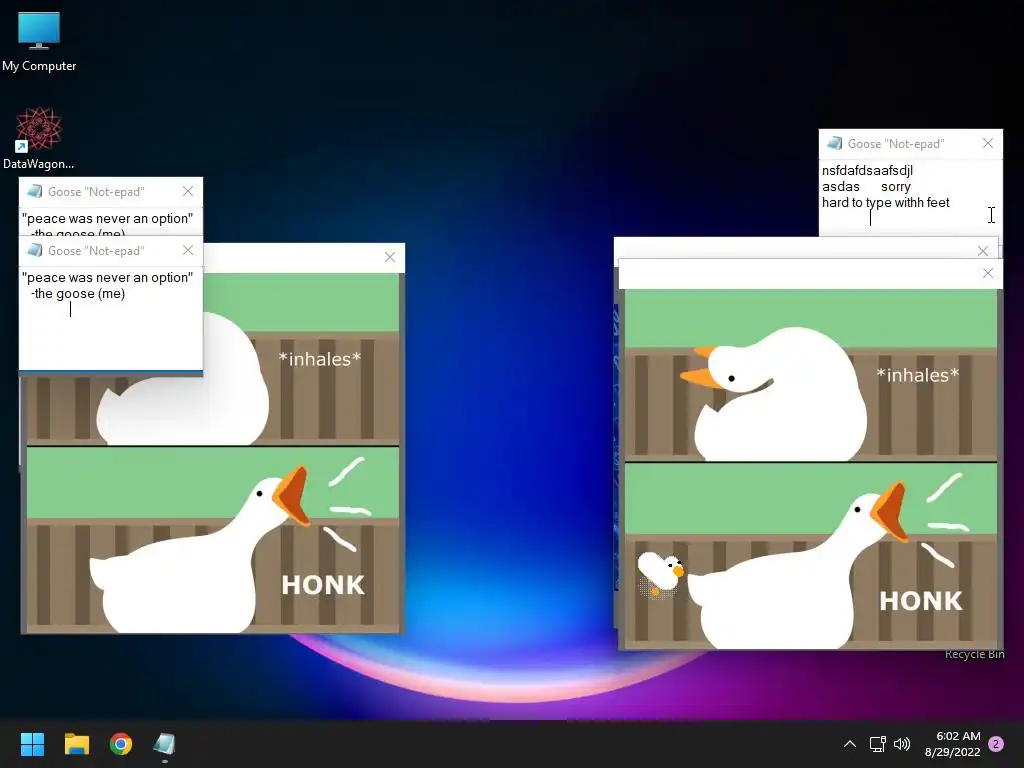Image resolution: width=1024 pixels, height=768 pixels.
Task: Click the 'hard to type withh feet' line
Action: pos(886,202)
